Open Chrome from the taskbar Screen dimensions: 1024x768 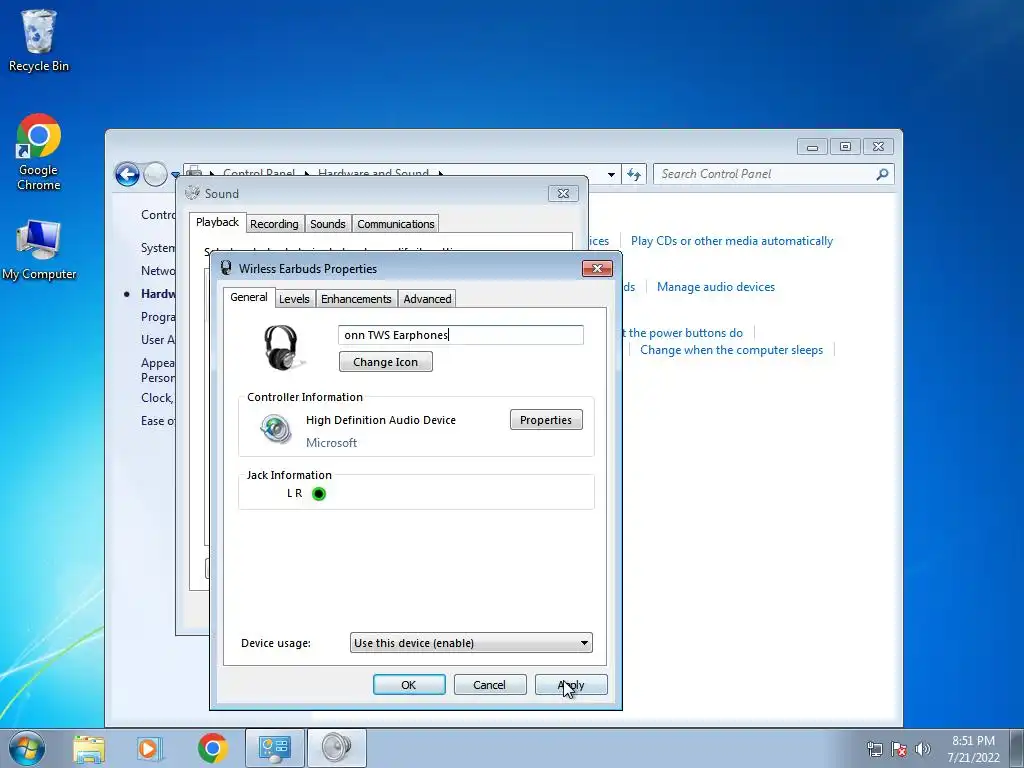pos(212,748)
